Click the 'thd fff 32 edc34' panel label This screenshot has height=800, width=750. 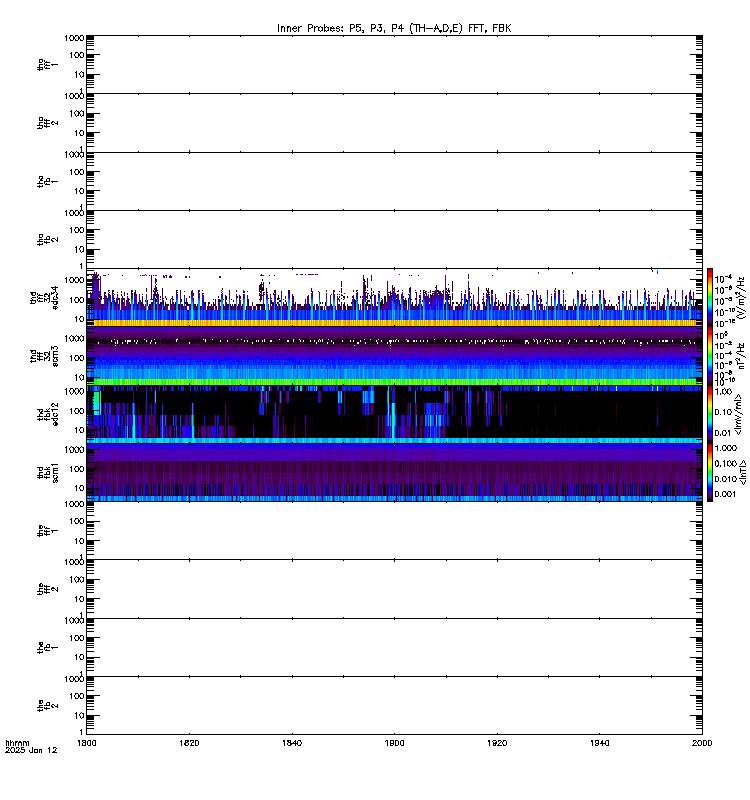[44, 297]
